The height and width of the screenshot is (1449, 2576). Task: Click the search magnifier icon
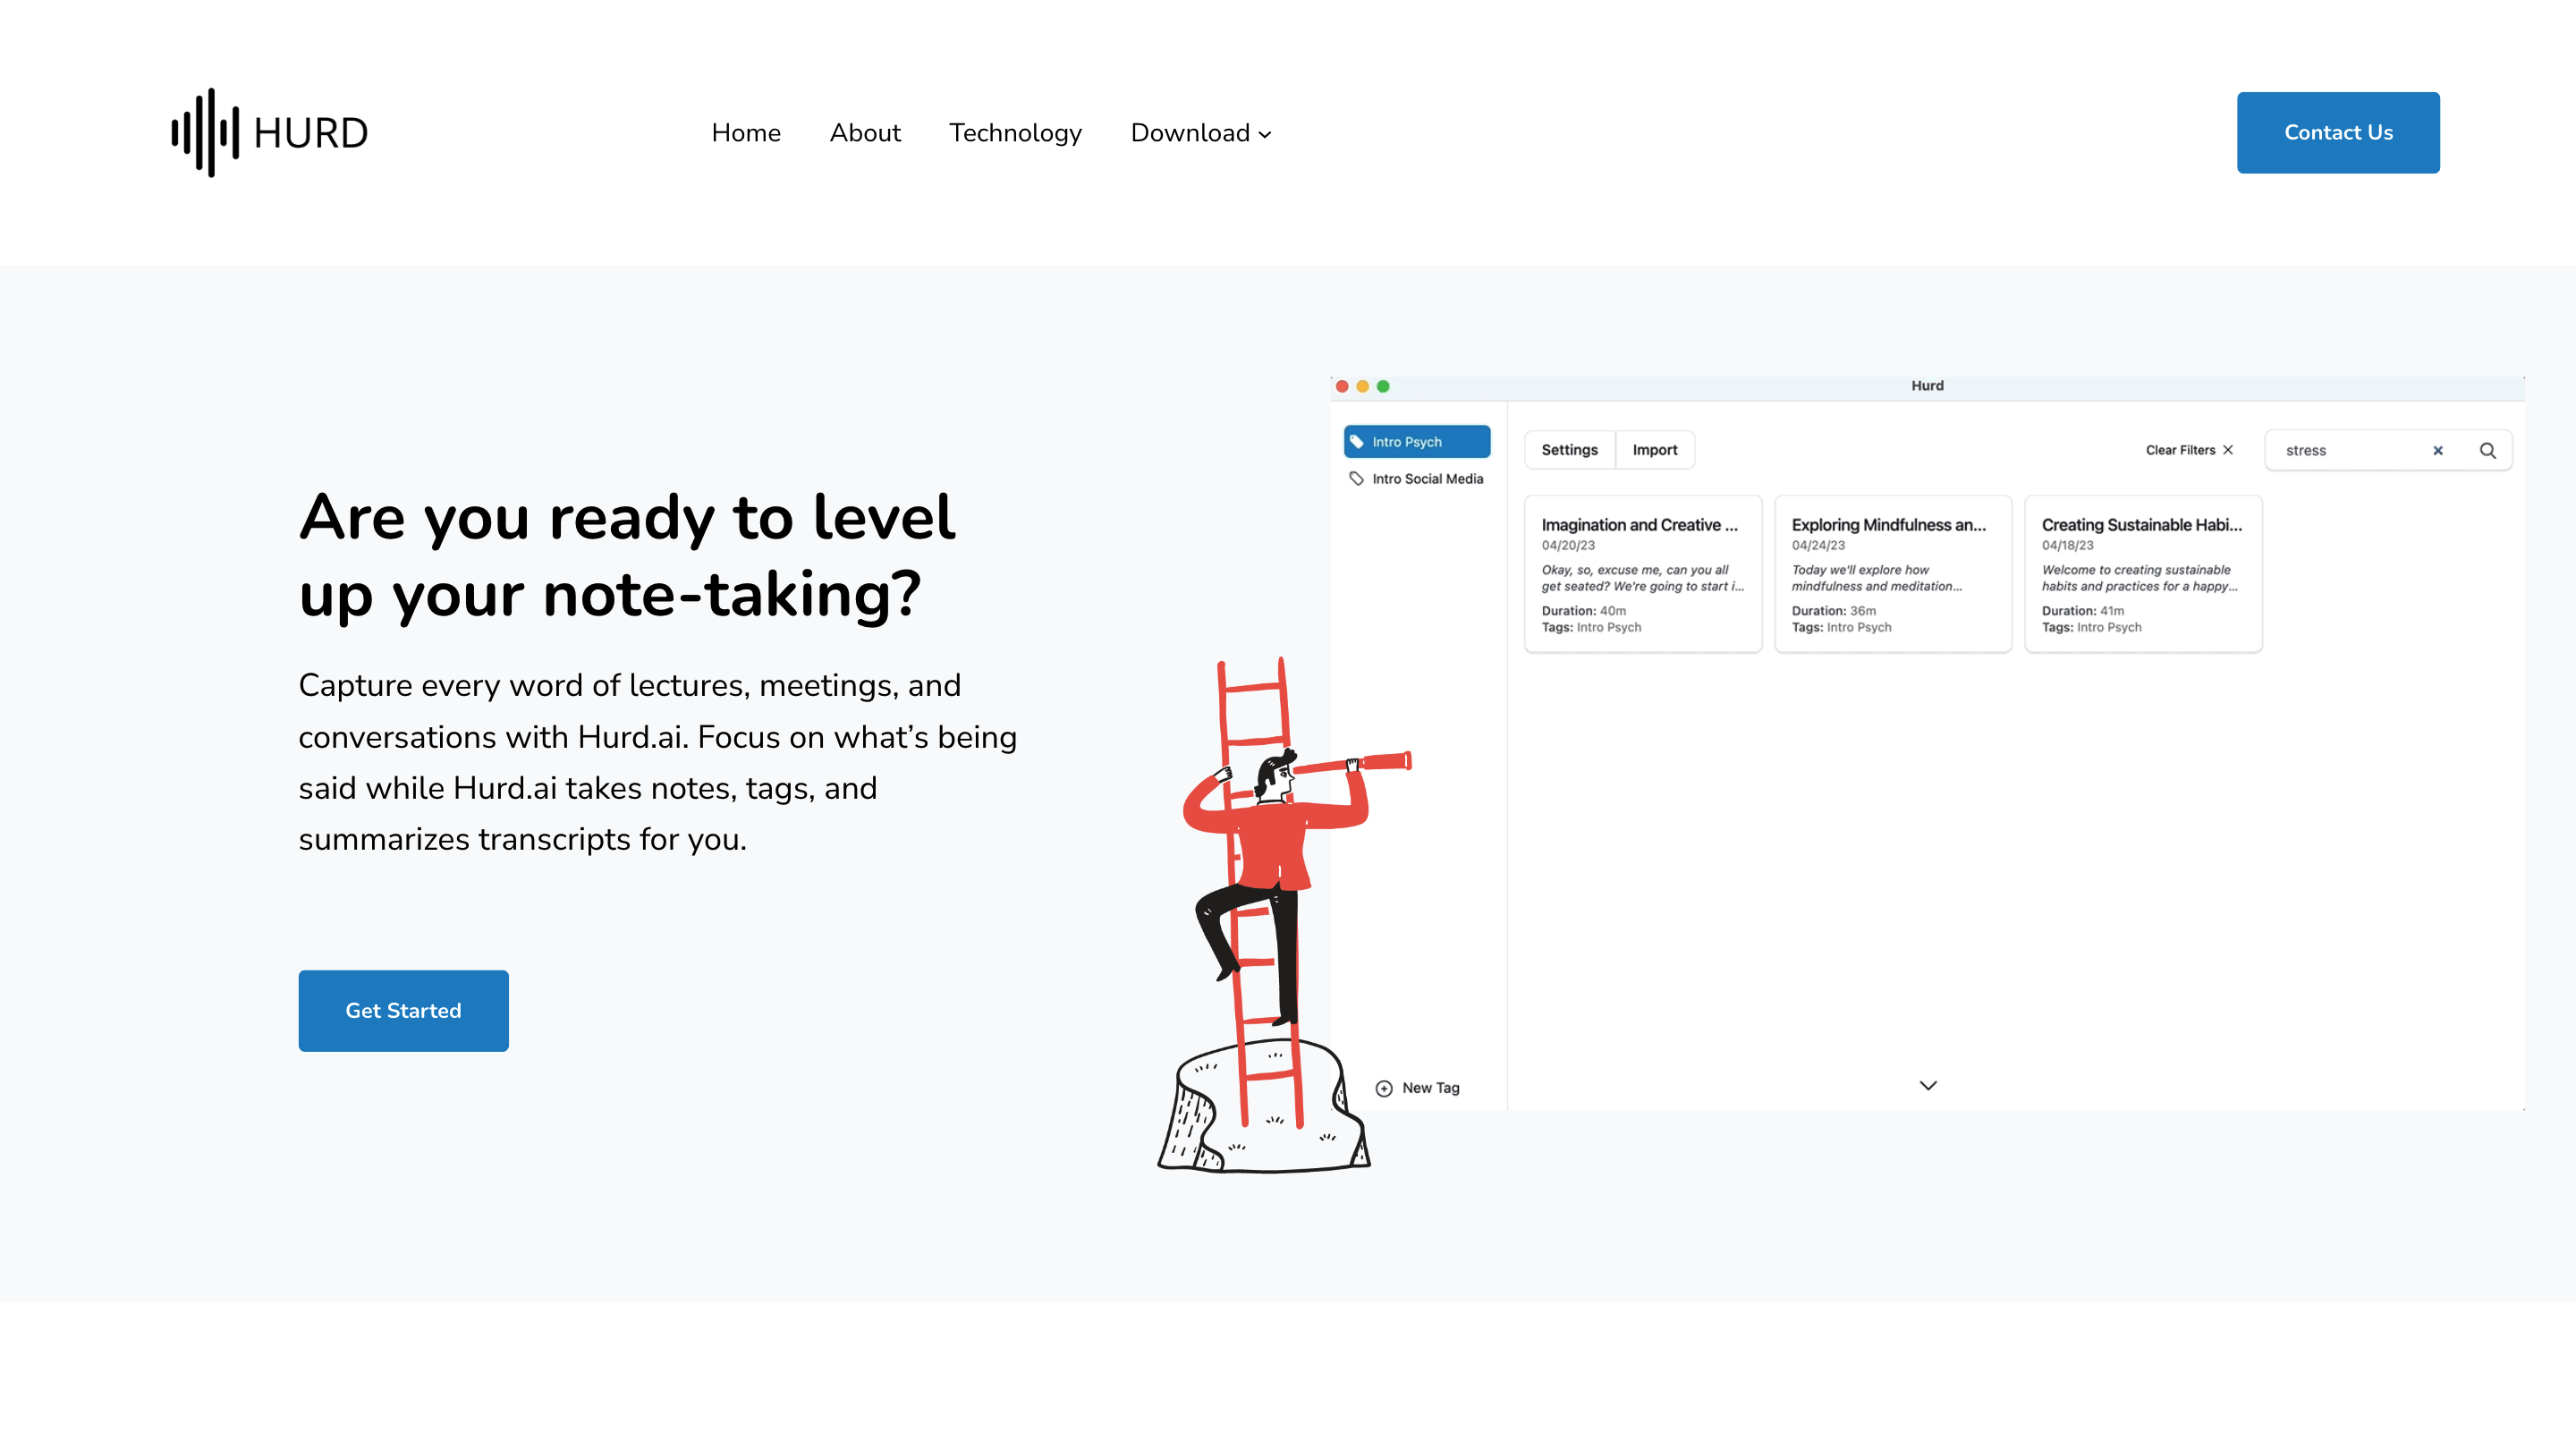point(2487,451)
